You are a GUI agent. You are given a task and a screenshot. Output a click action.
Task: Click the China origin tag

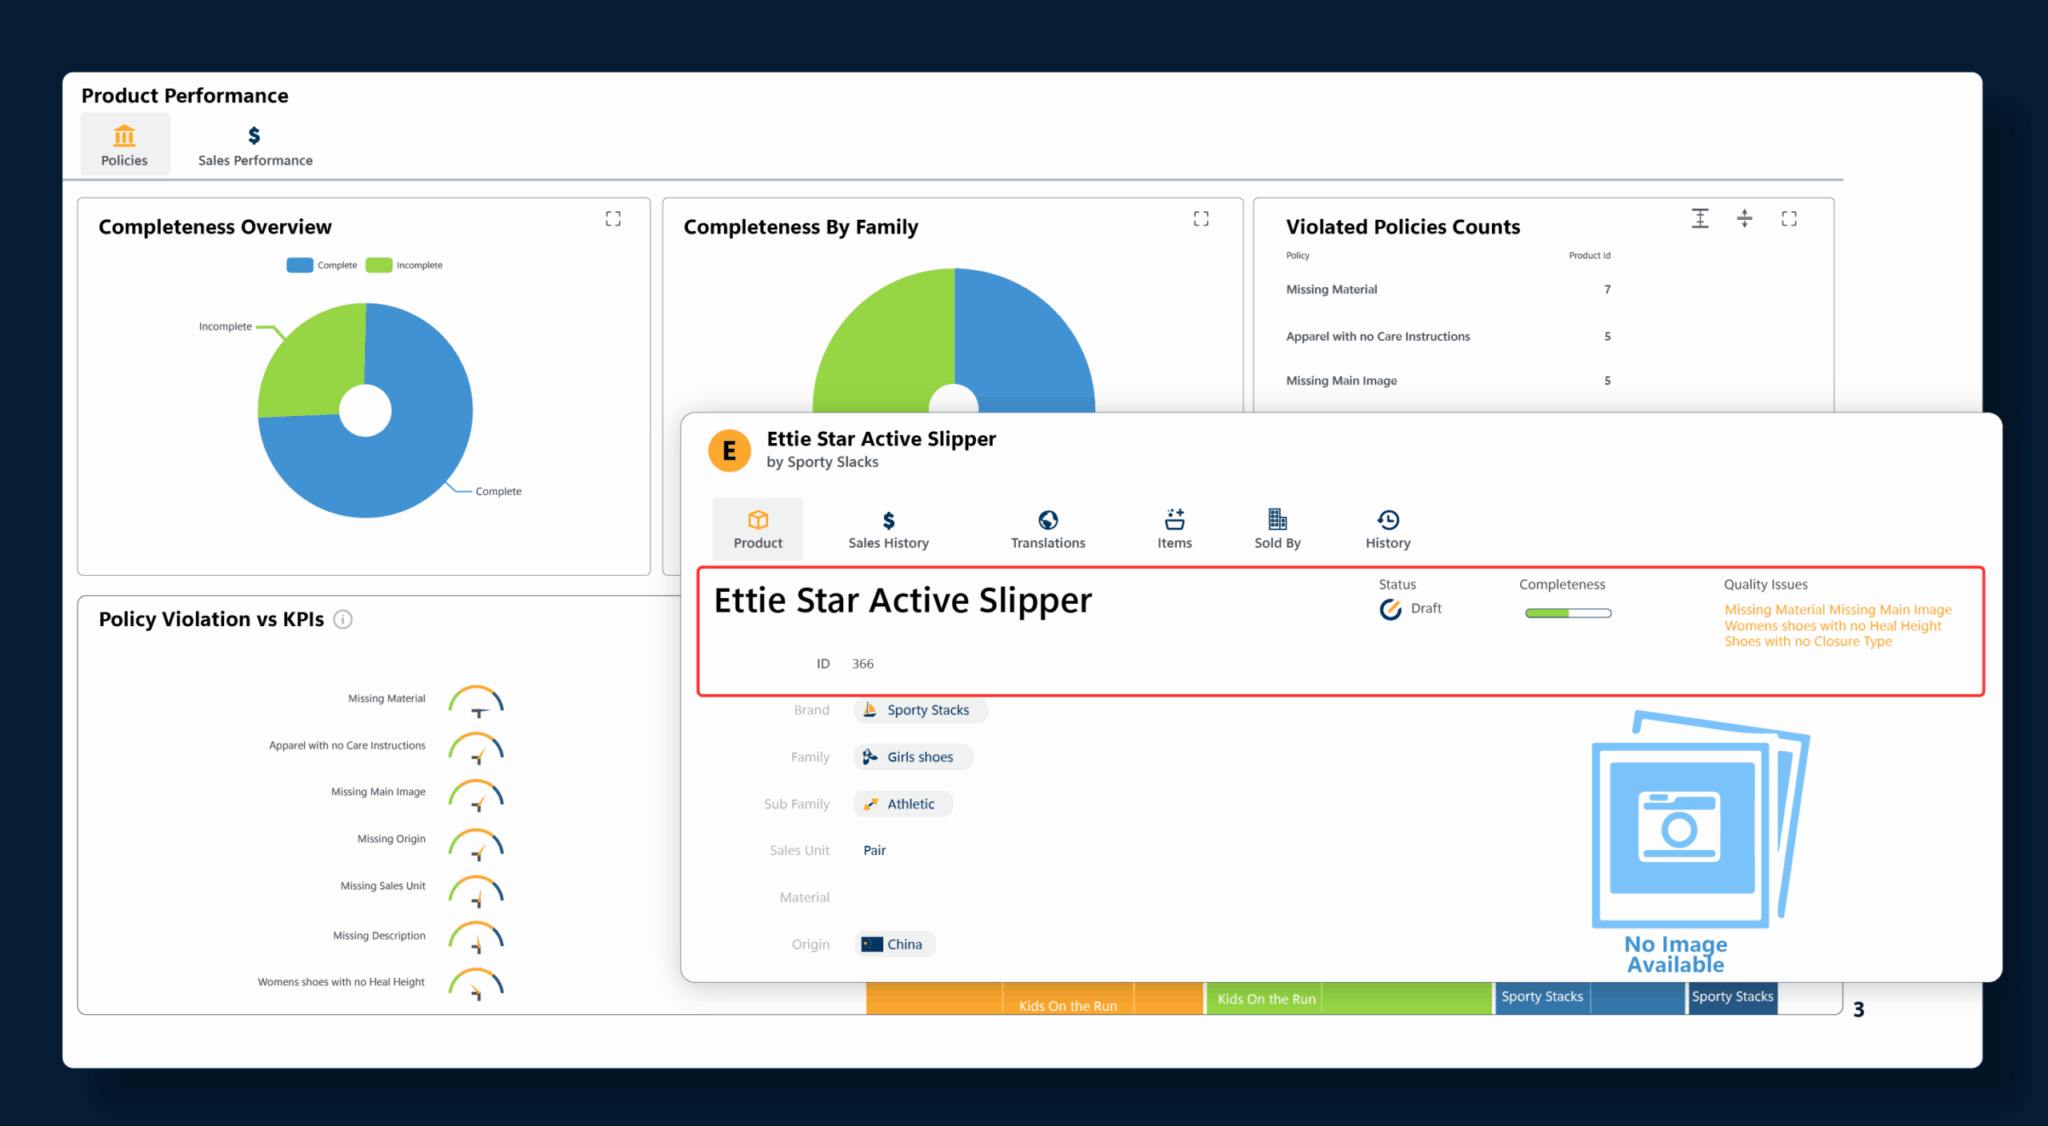pos(893,943)
